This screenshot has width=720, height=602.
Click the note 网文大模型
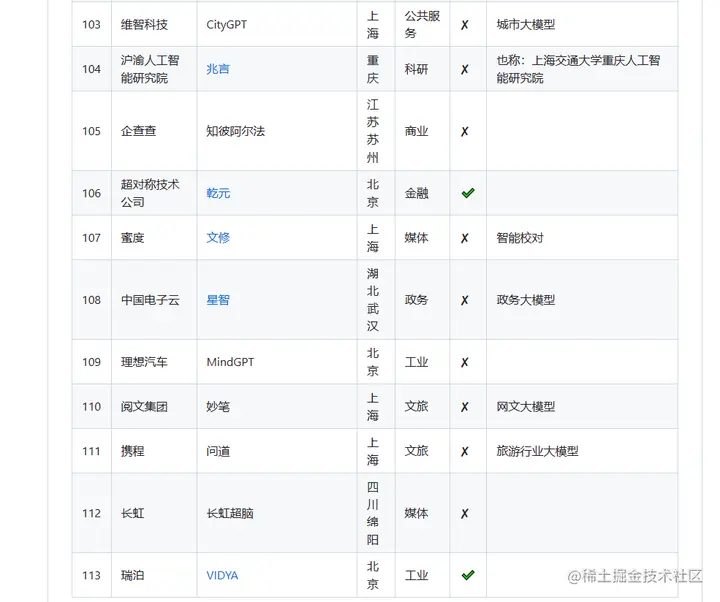pos(526,406)
